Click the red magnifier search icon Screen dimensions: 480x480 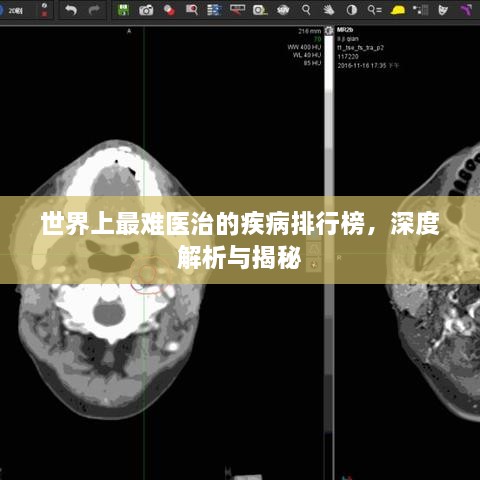coord(192,10)
